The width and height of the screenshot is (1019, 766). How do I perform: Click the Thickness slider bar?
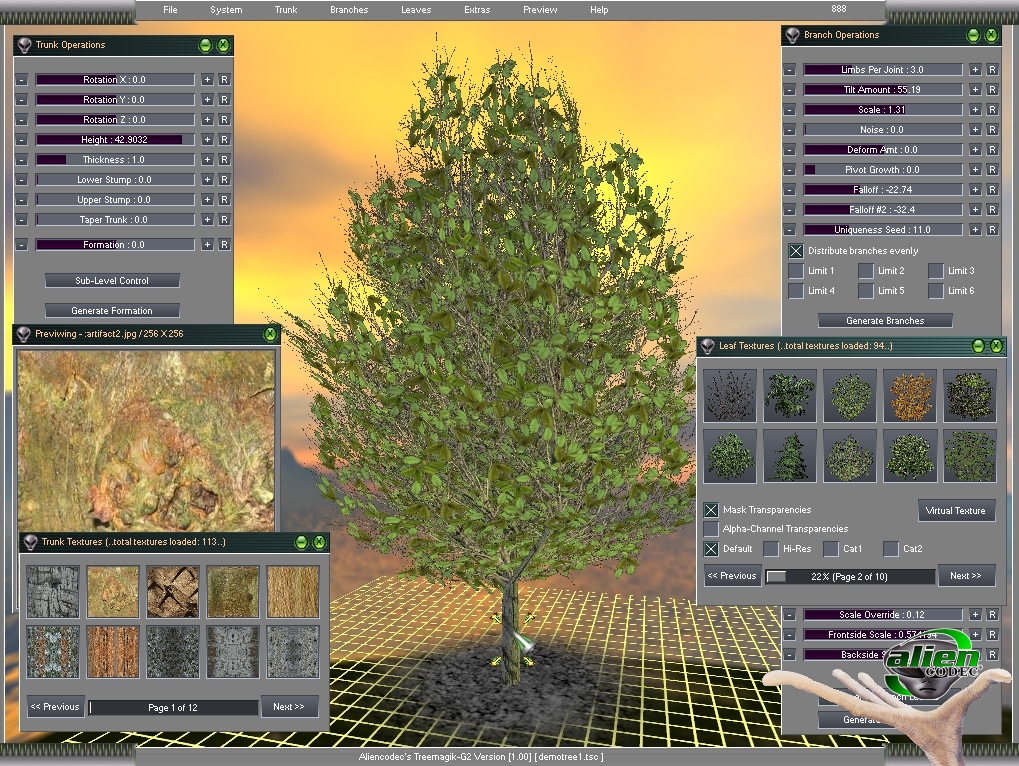click(115, 160)
